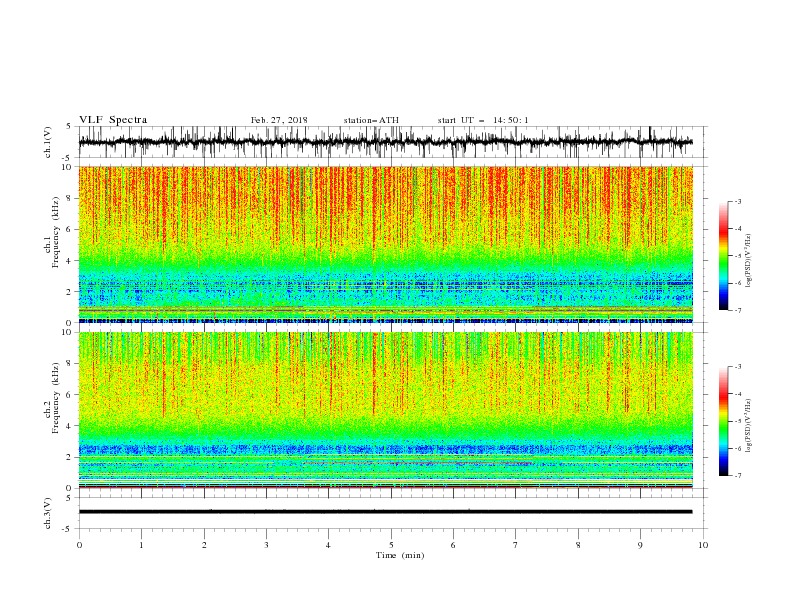Click the "-5" tick on the ch.3(V) axis
Image resolution: width=792 pixels, height=612 pixels.
coord(68,529)
